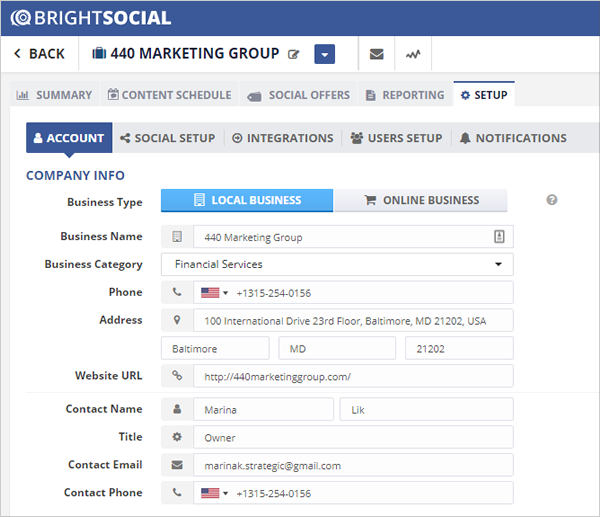
Task: Select Local Business type
Action: tap(247, 200)
